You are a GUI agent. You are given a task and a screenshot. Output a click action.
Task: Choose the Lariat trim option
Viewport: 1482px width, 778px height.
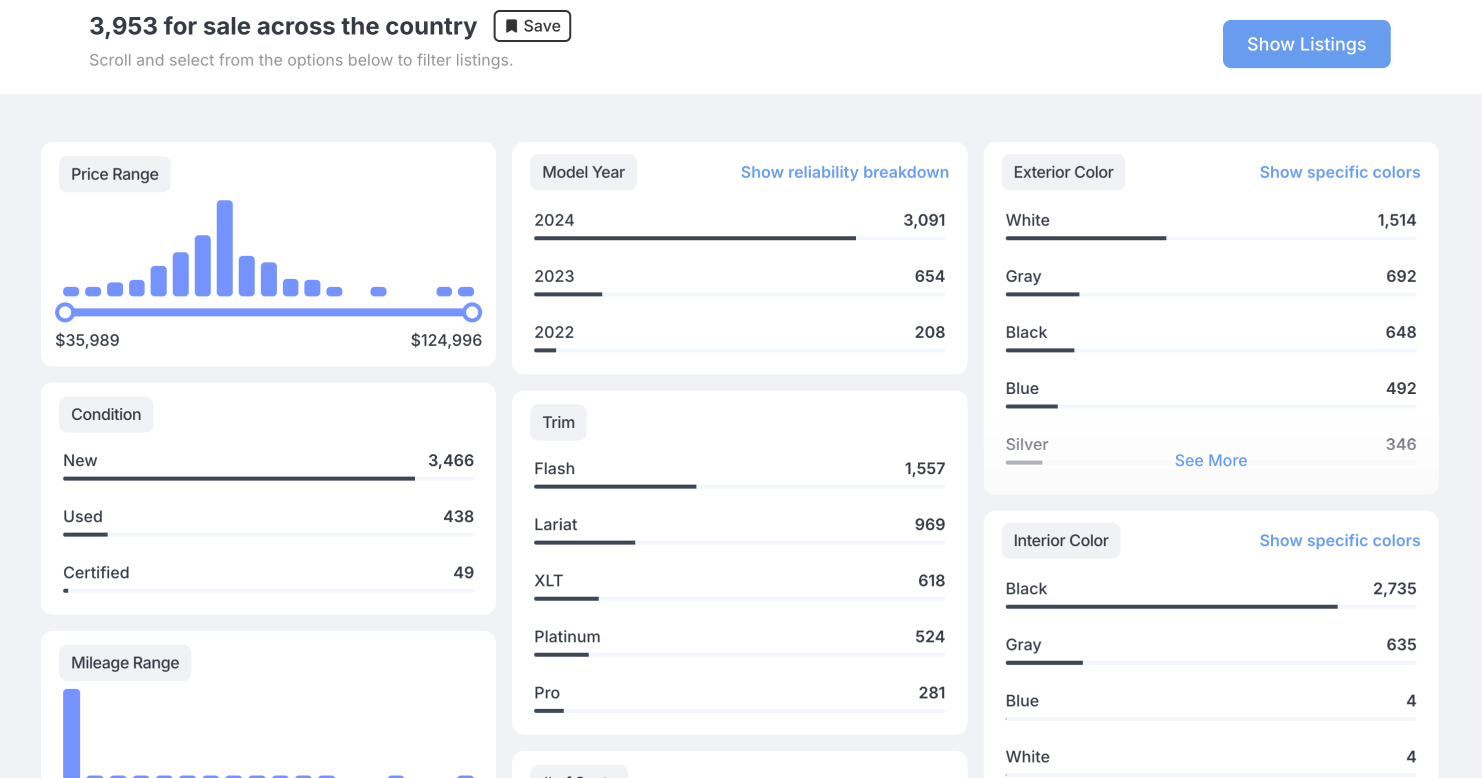pos(739,525)
